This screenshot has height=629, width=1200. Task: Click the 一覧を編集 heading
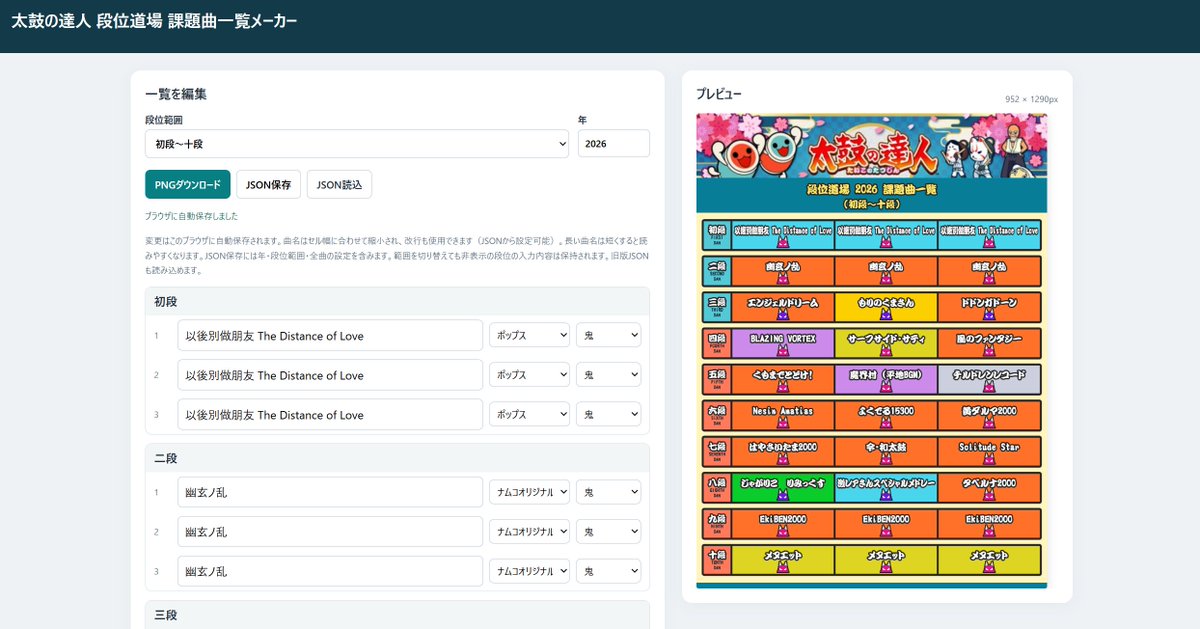(176, 94)
